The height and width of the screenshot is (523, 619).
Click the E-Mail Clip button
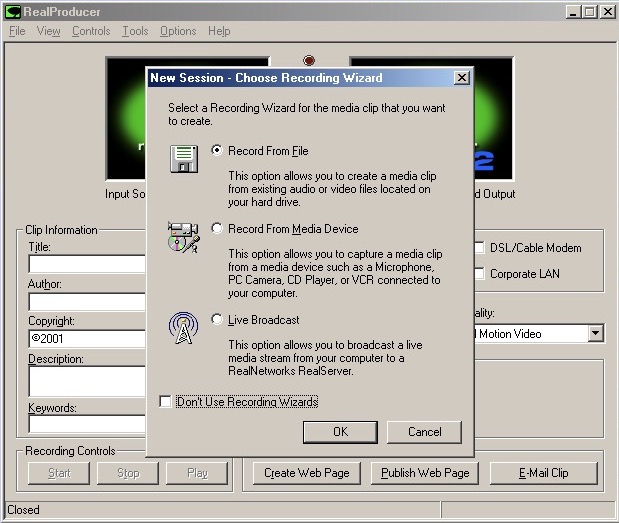click(x=543, y=473)
